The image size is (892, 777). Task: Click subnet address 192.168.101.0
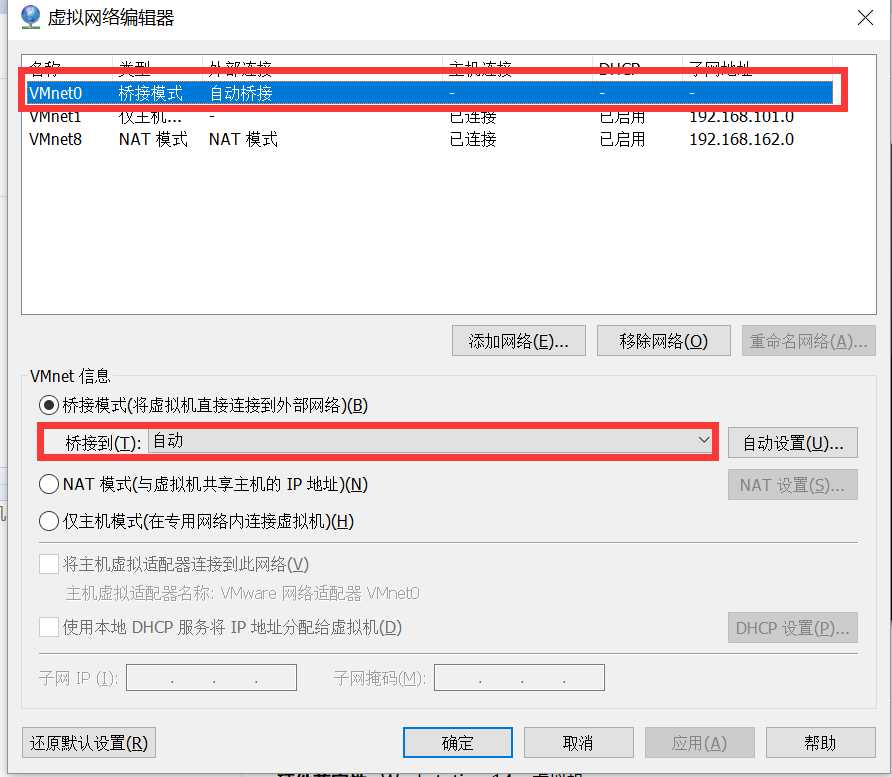(x=741, y=117)
